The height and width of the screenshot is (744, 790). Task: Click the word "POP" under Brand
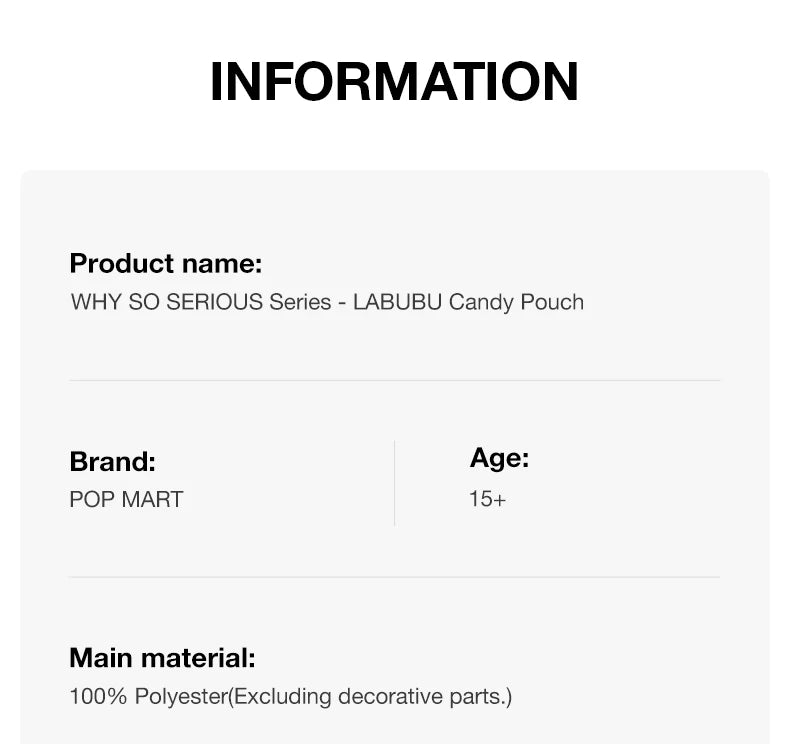coord(92,499)
